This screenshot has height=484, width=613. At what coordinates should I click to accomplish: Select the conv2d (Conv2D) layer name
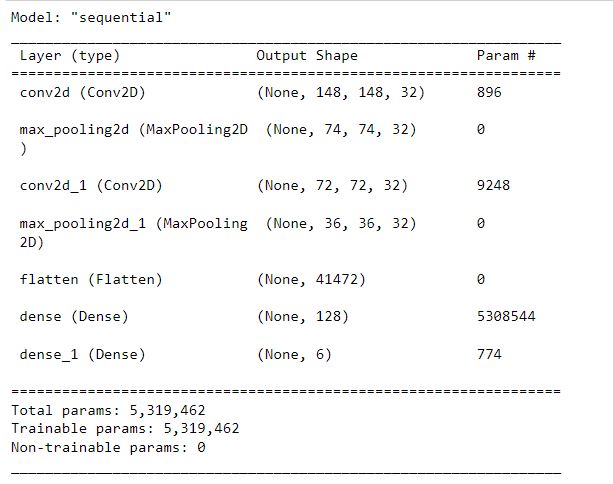[82, 93]
